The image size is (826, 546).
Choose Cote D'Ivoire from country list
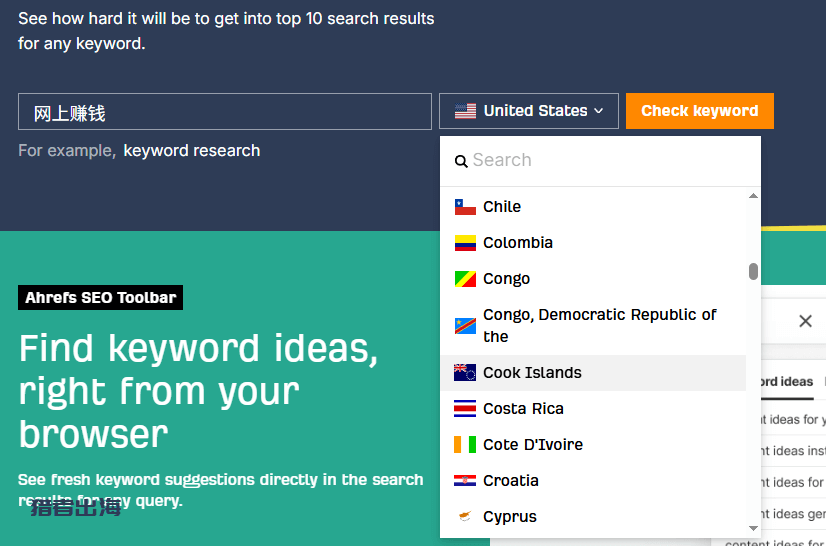[532, 445]
